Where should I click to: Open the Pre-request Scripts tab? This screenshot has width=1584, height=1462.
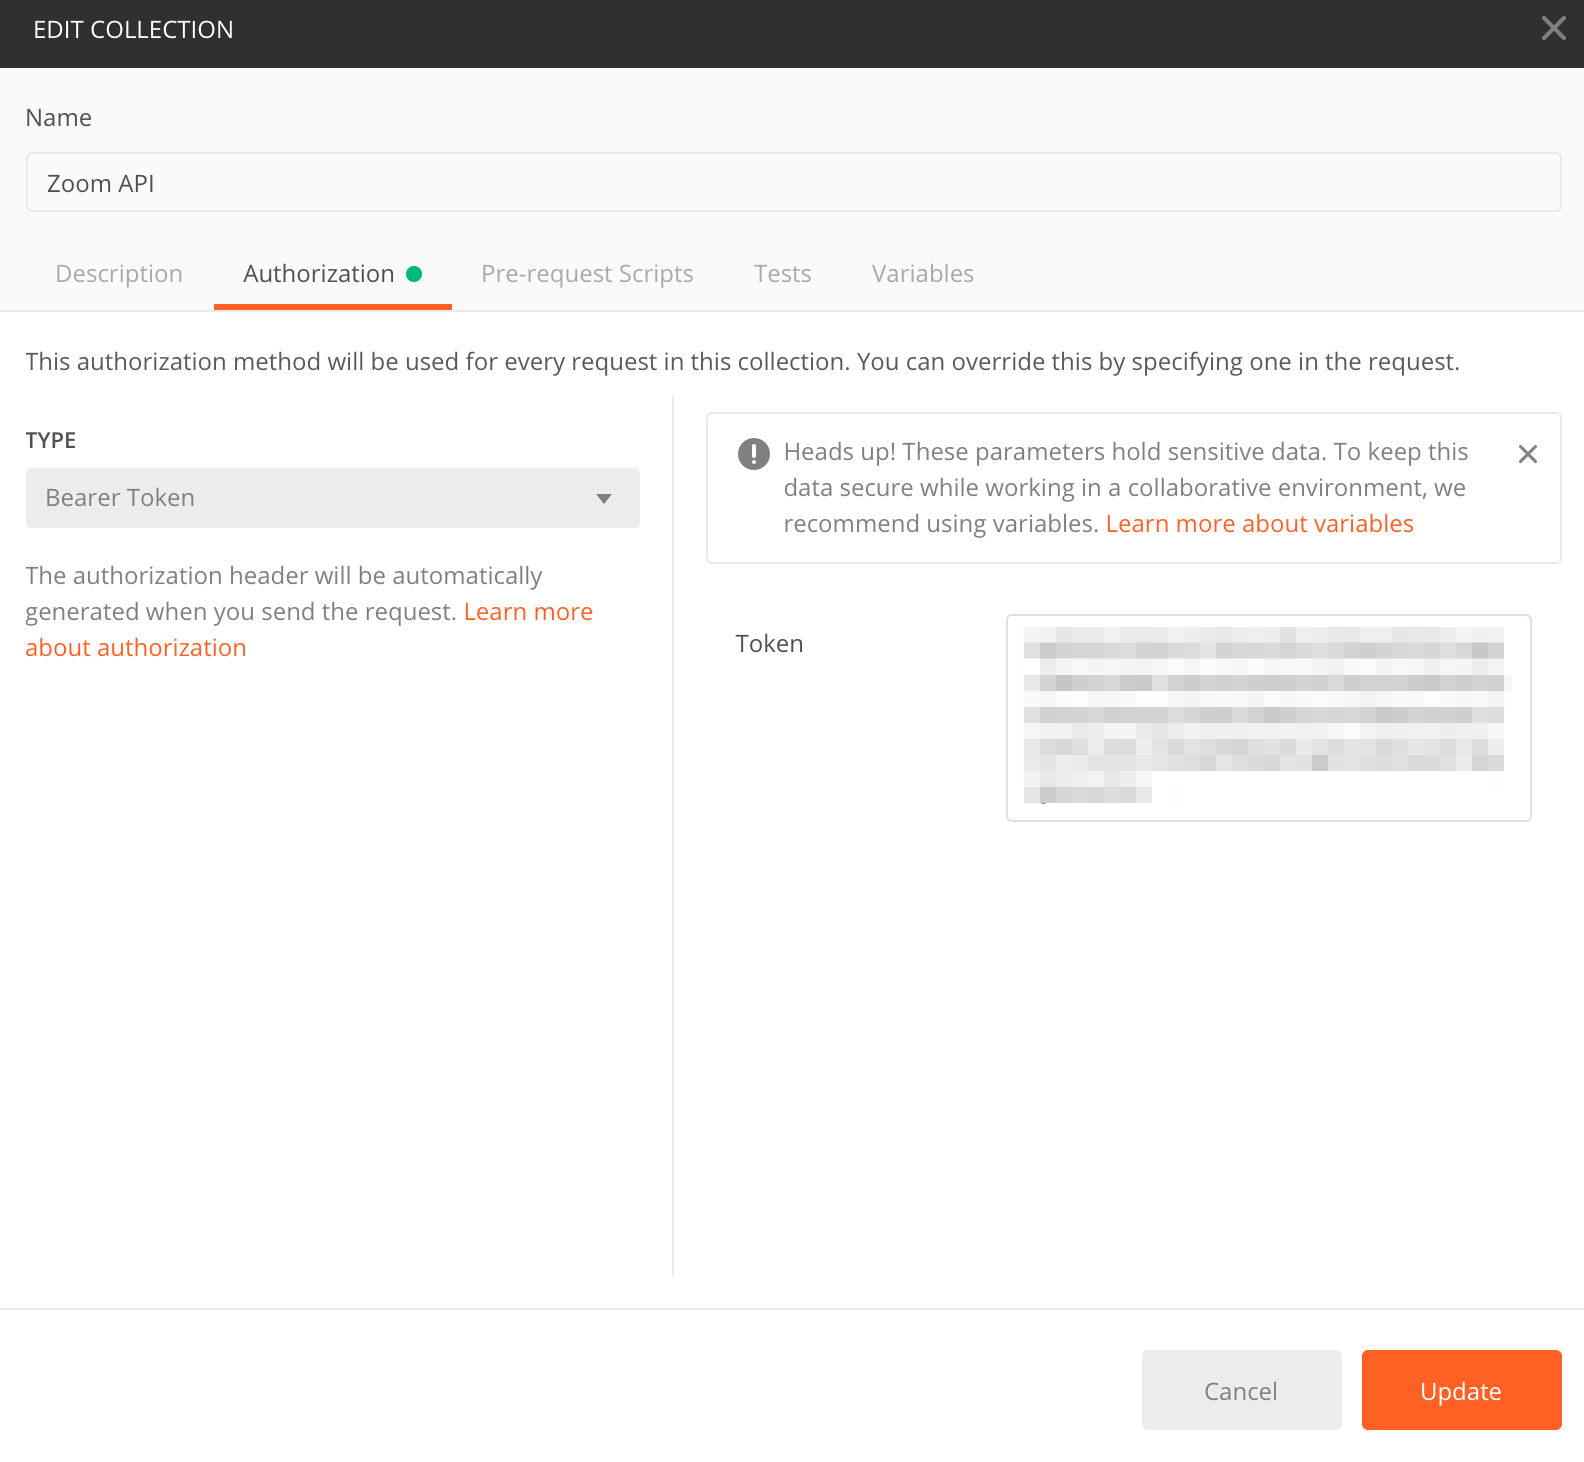[587, 274]
